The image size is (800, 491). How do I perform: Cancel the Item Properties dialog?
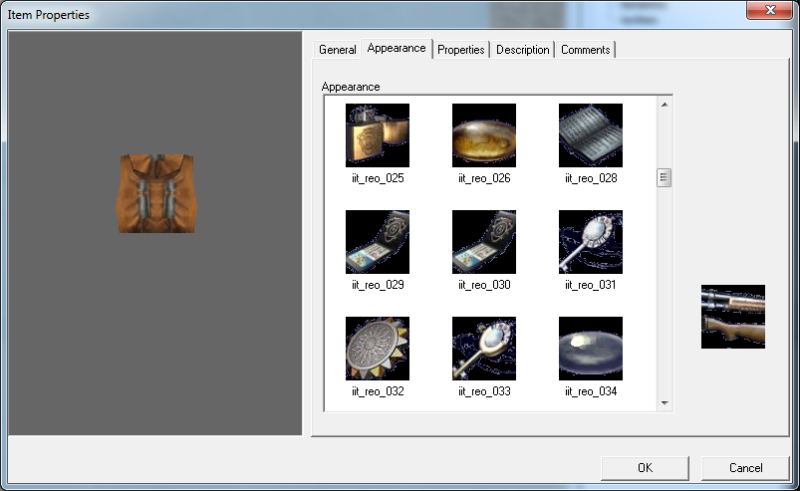click(745, 468)
